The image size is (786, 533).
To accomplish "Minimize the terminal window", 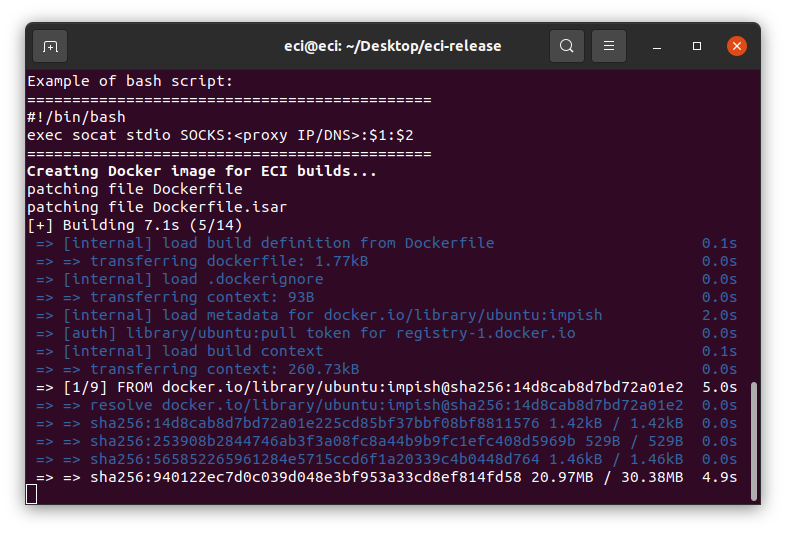I will point(657,46).
